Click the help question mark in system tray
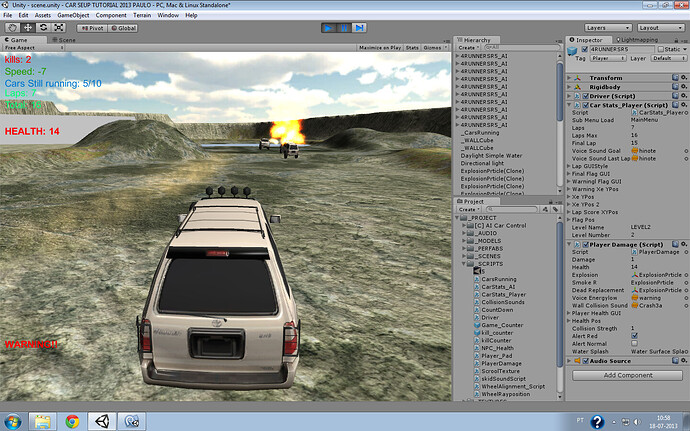The width and height of the screenshot is (690, 431). [x=597, y=422]
